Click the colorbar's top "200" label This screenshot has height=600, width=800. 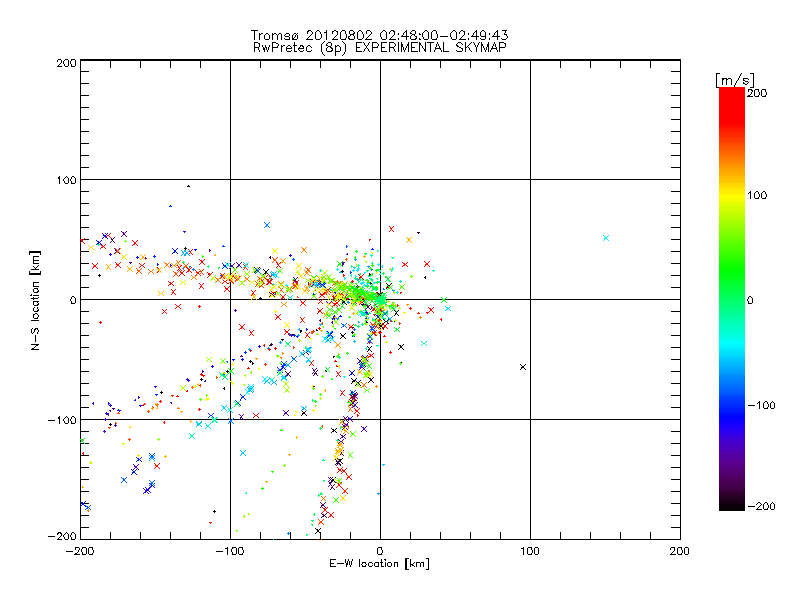point(757,93)
